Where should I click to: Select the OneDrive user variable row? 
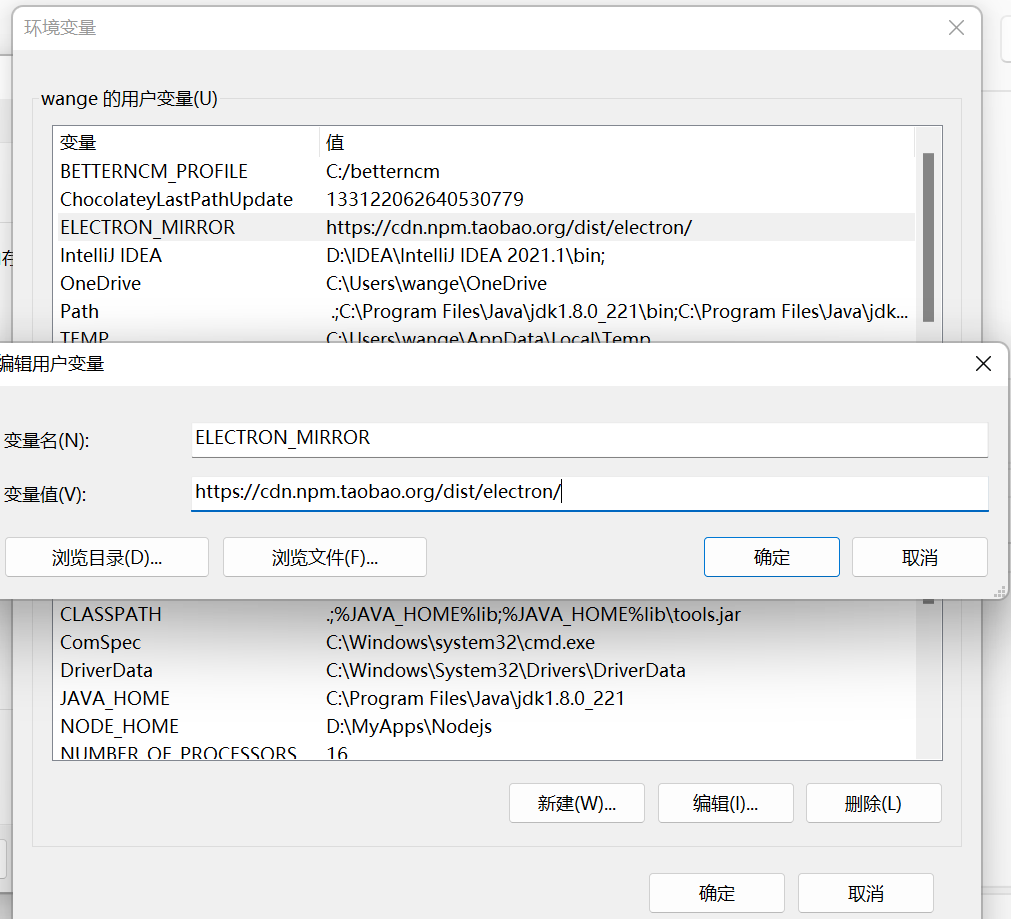tap(101, 284)
